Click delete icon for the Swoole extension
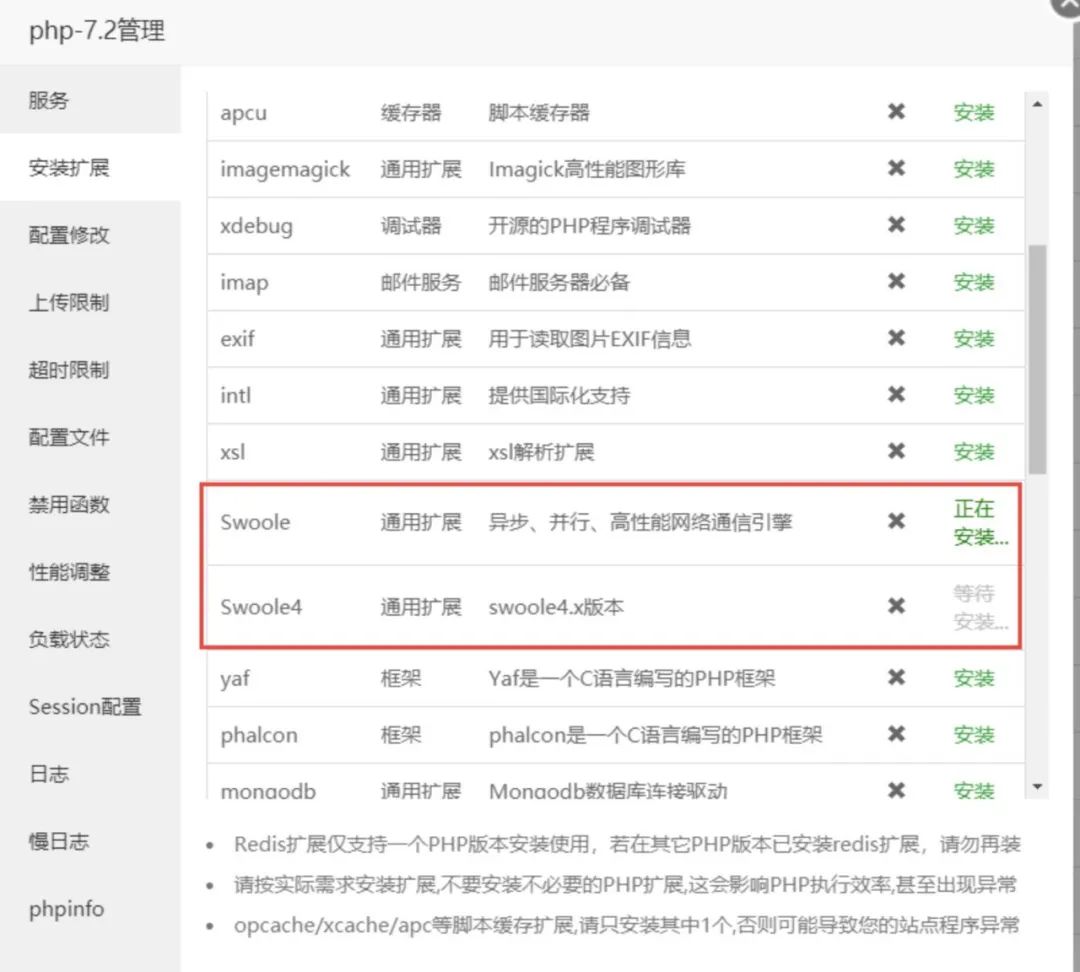This screenshot has height=972, width=1080. click(895, 522)
